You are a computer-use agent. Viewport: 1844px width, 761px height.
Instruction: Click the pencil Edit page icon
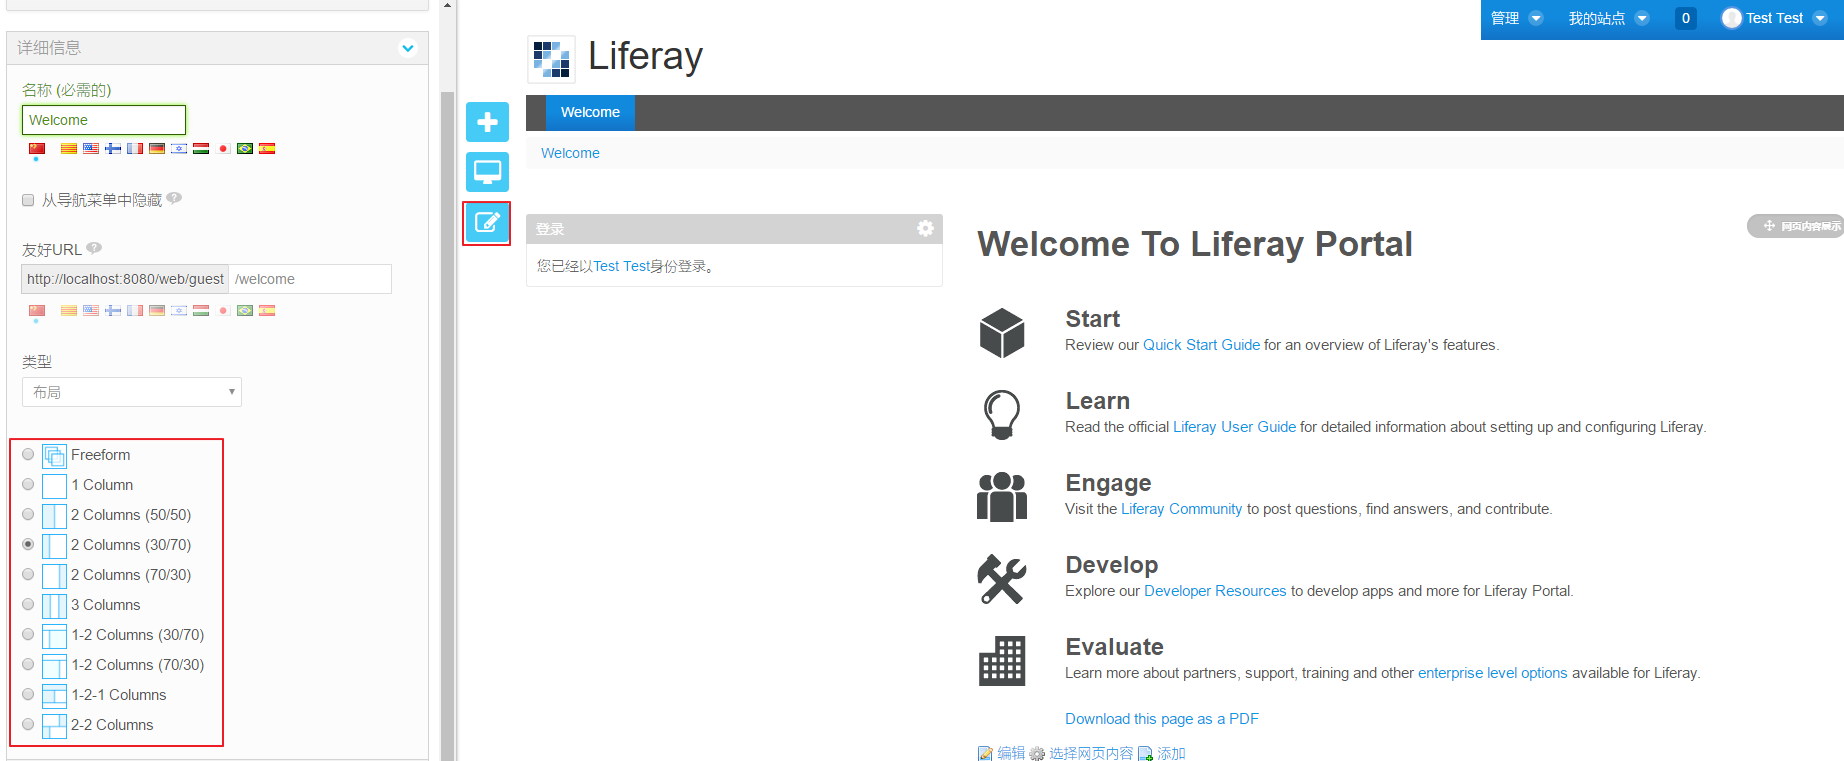point(487,222)
